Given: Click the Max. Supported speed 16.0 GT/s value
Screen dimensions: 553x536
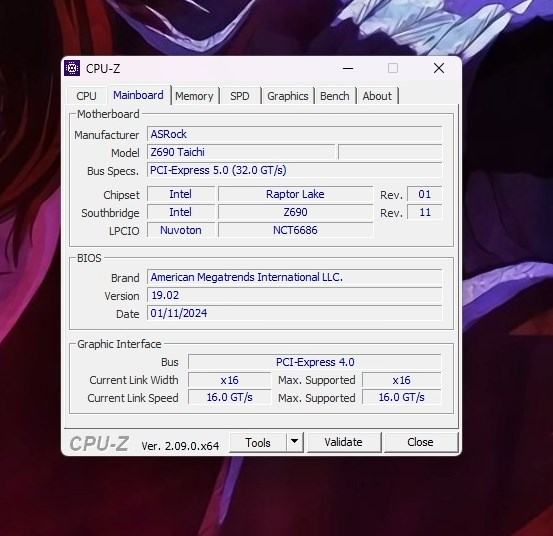Looking at the screenshot, I should (x=402, y=397).
